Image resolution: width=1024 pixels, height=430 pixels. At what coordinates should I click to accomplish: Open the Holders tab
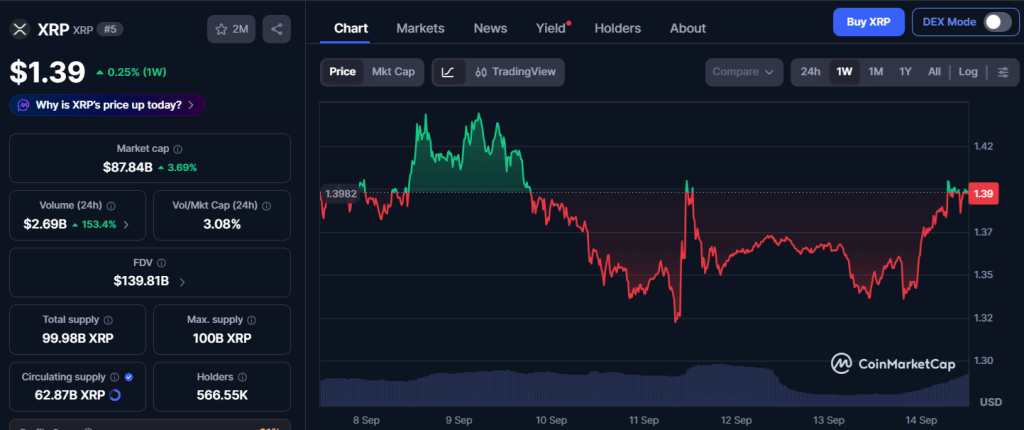617,28
